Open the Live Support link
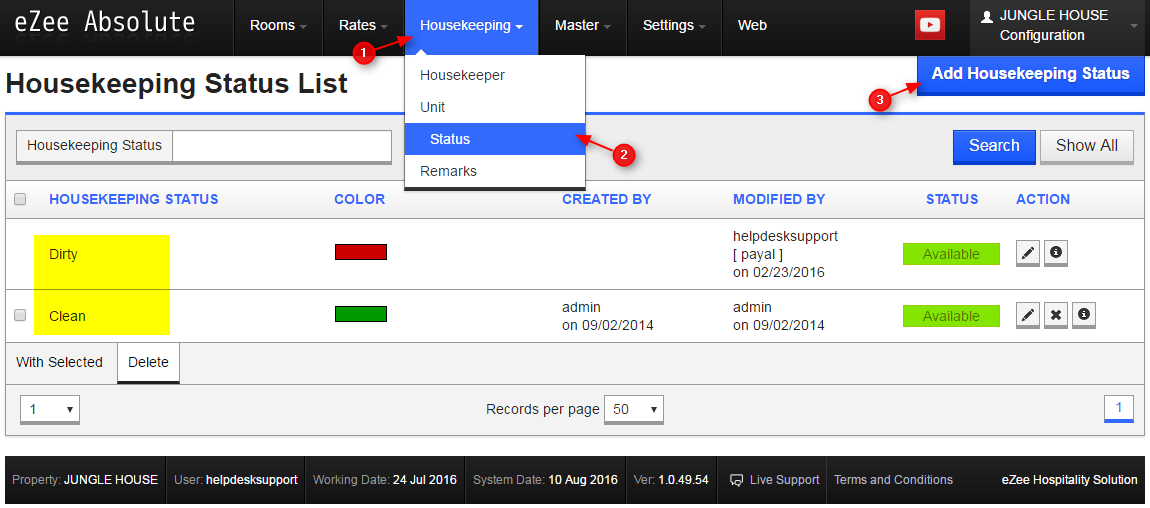 click(784, 480)
